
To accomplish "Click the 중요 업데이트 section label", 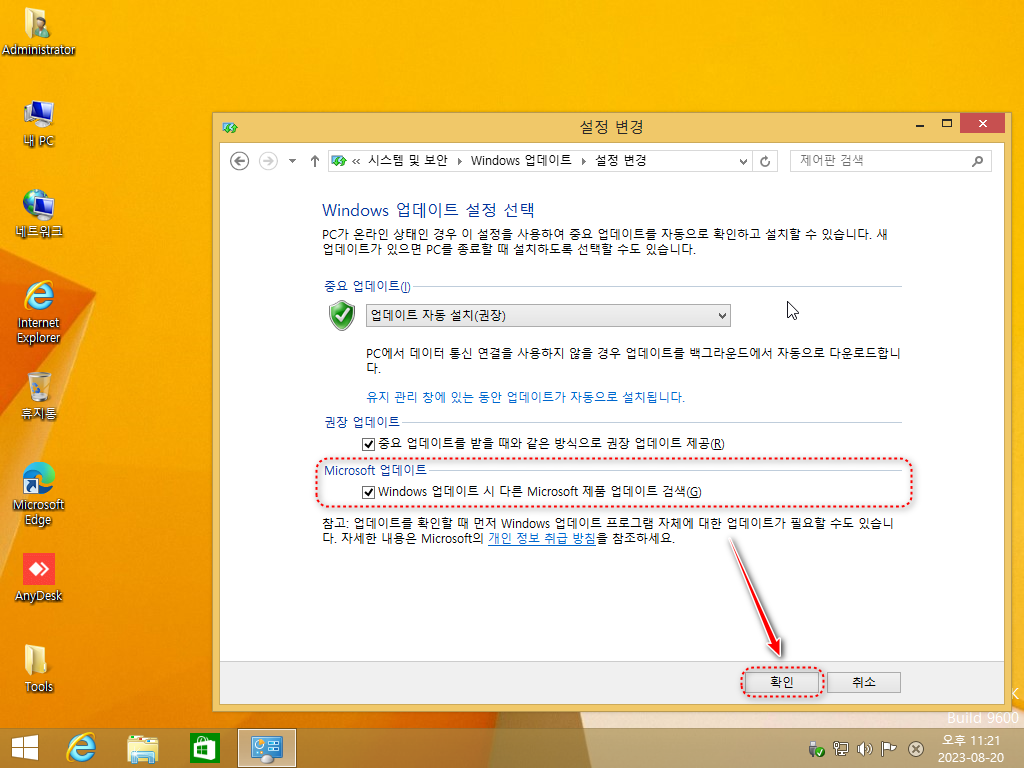I will click(x=367, y=286).
